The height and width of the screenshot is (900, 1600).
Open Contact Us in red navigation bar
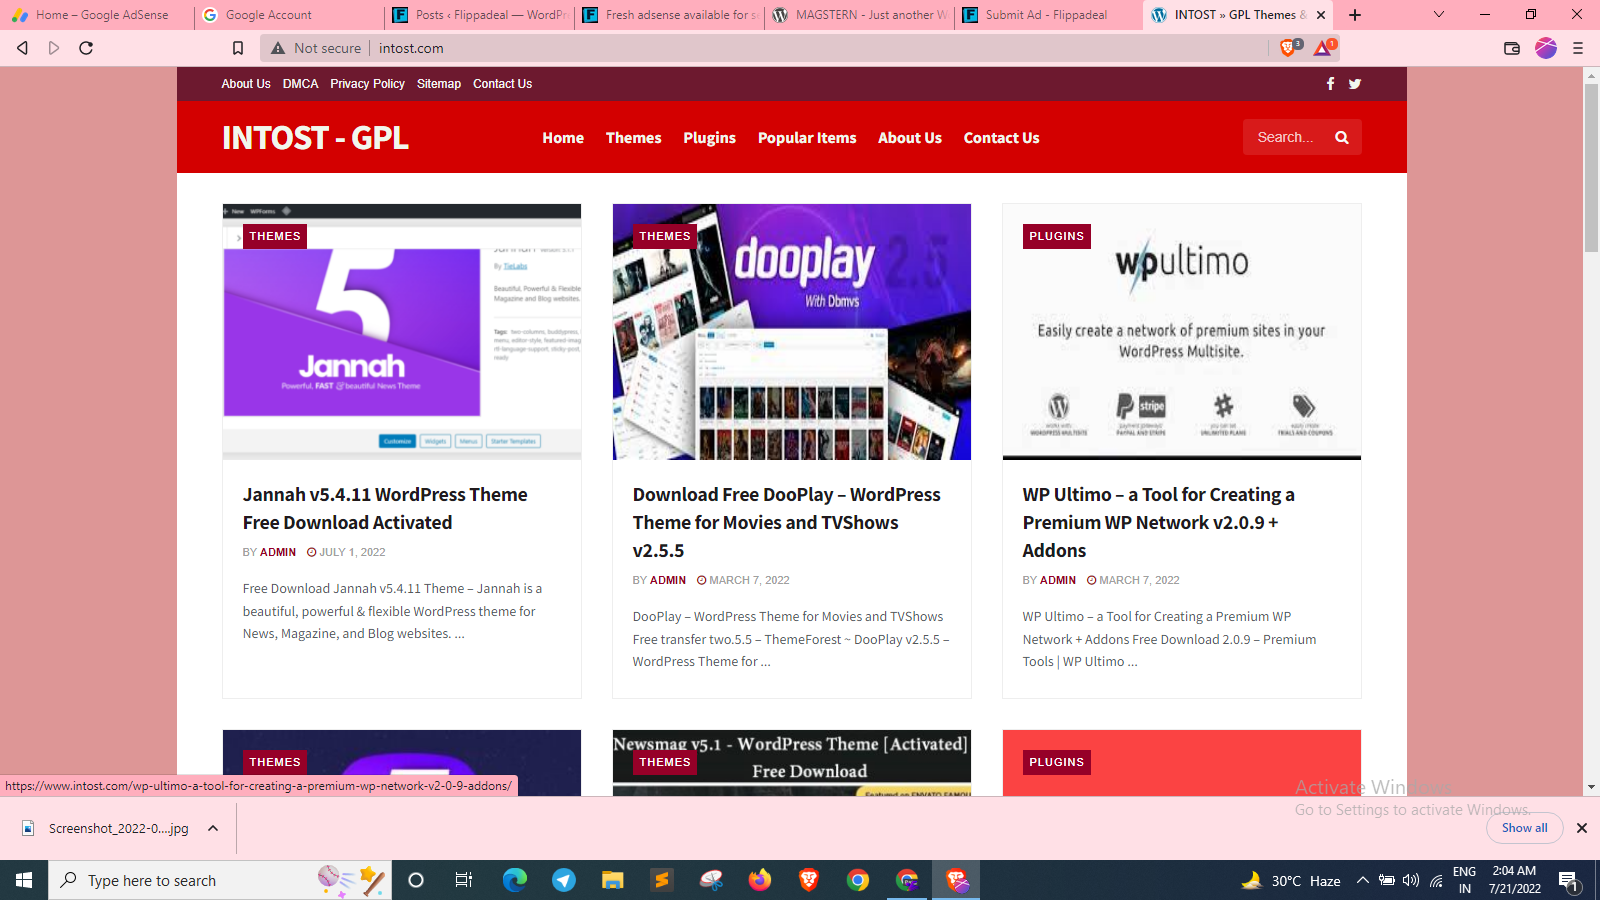1001,138
